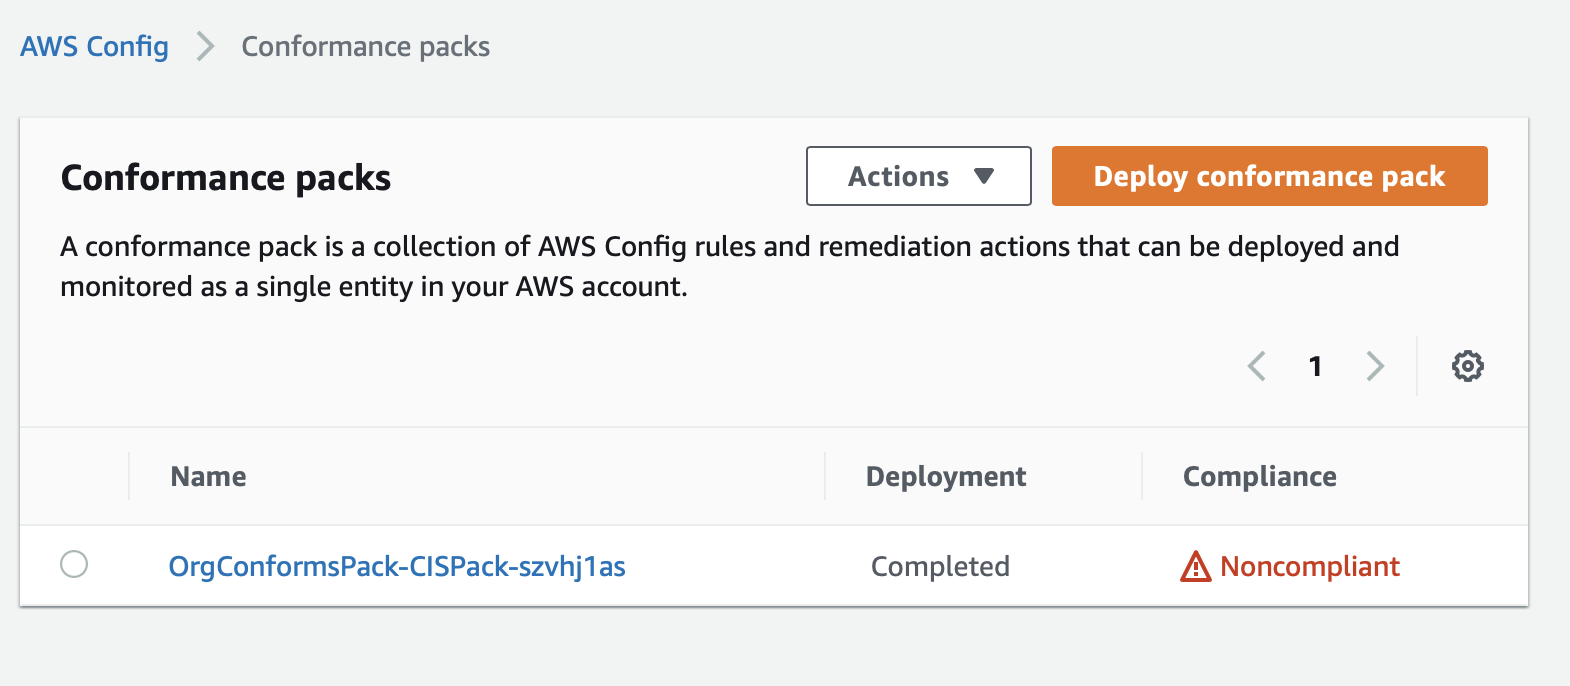Sort by the Deployment column header
Viewport: 1570px width, 686px height.
[945, 477]
